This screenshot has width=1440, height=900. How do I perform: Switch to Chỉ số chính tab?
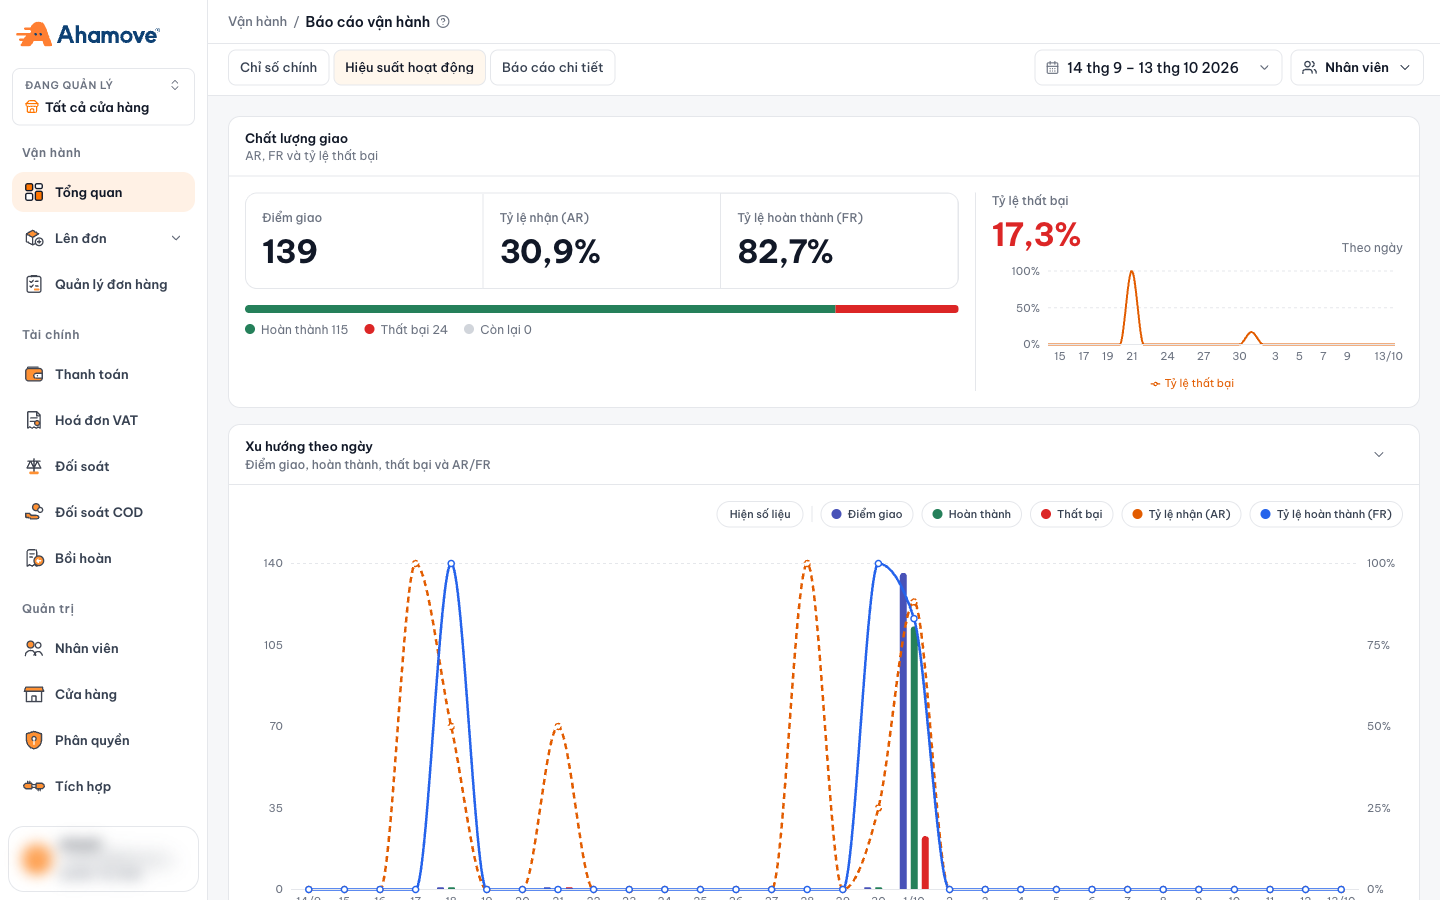tap(278, 68)
